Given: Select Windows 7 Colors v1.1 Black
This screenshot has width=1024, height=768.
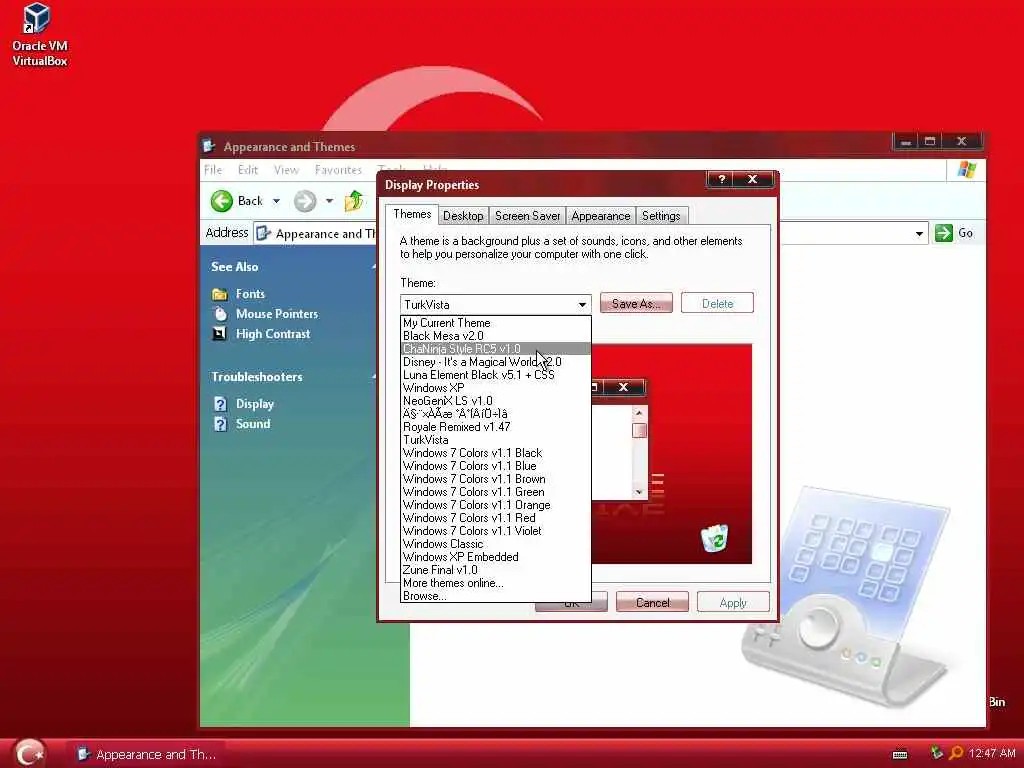Looking at the screenshot, I should coord(496,453).
